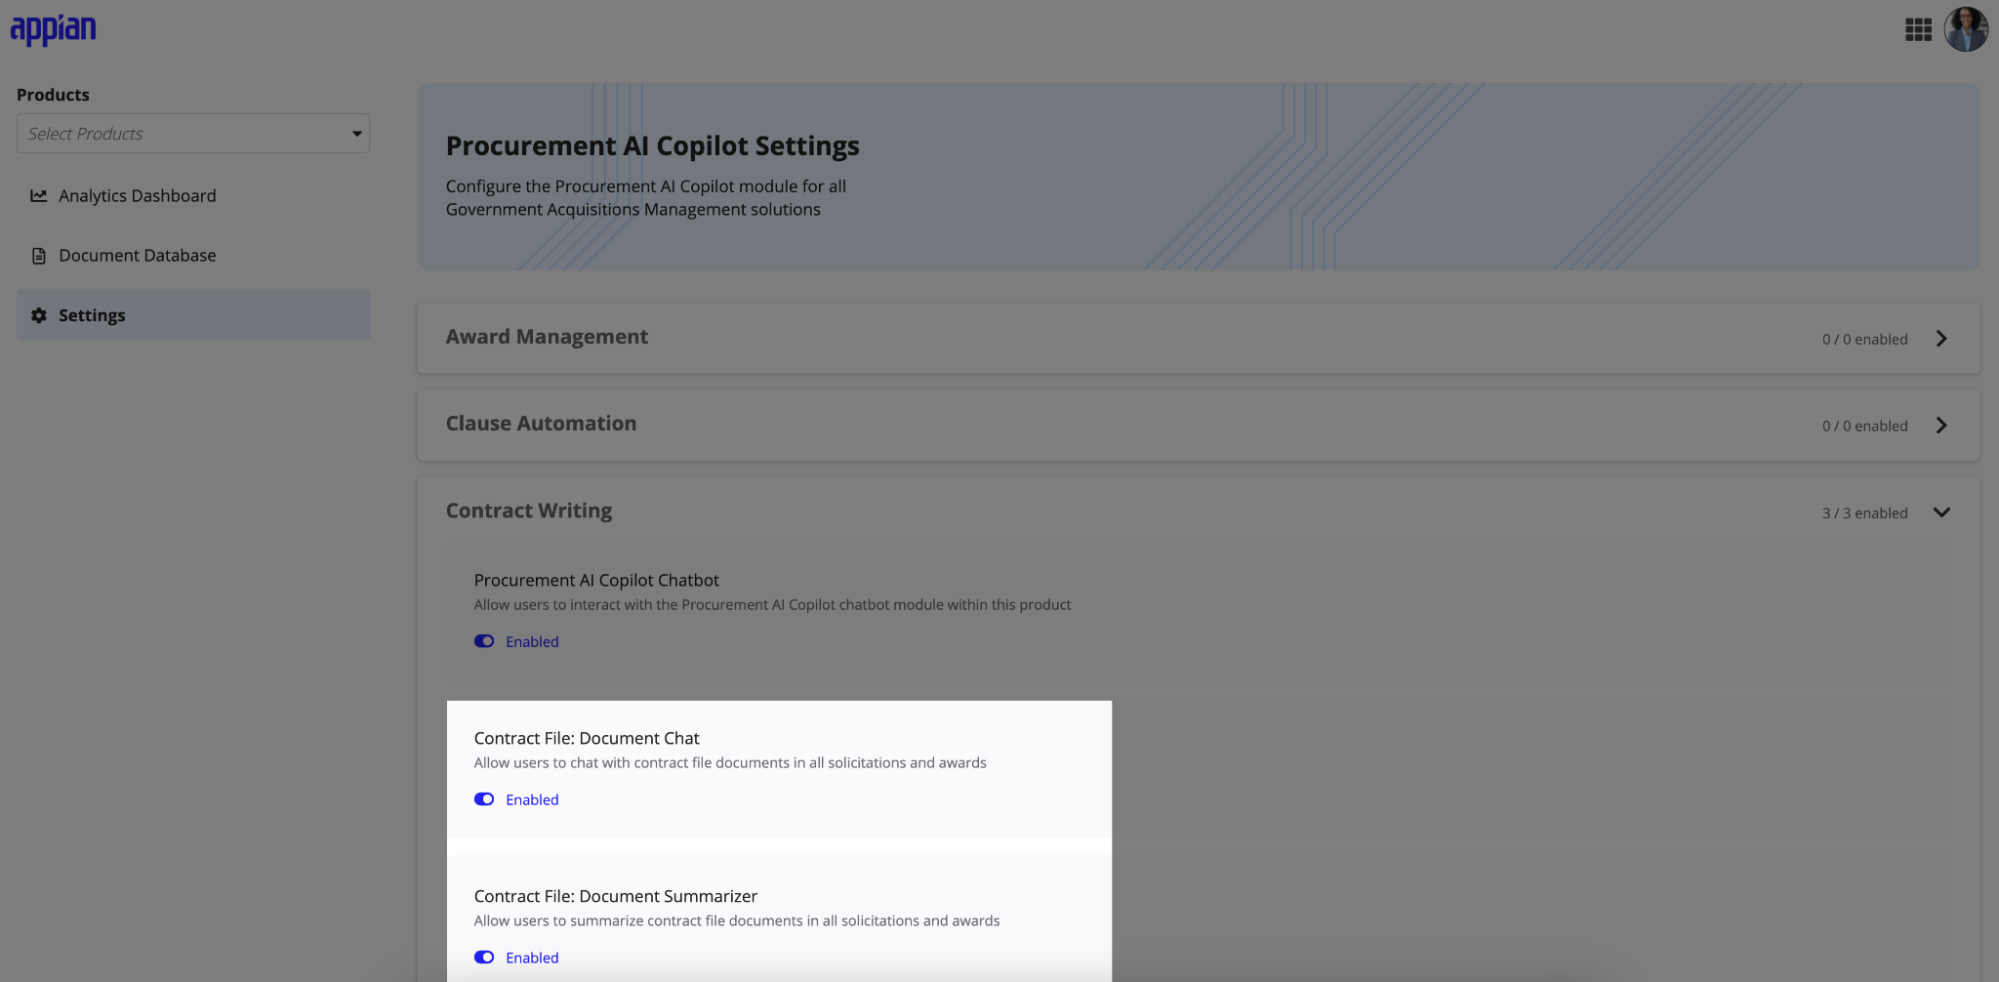Viewport: 1999px width, 982px height.
Task: Click Contract File: Document Chat title
Action: click(586, 738)
